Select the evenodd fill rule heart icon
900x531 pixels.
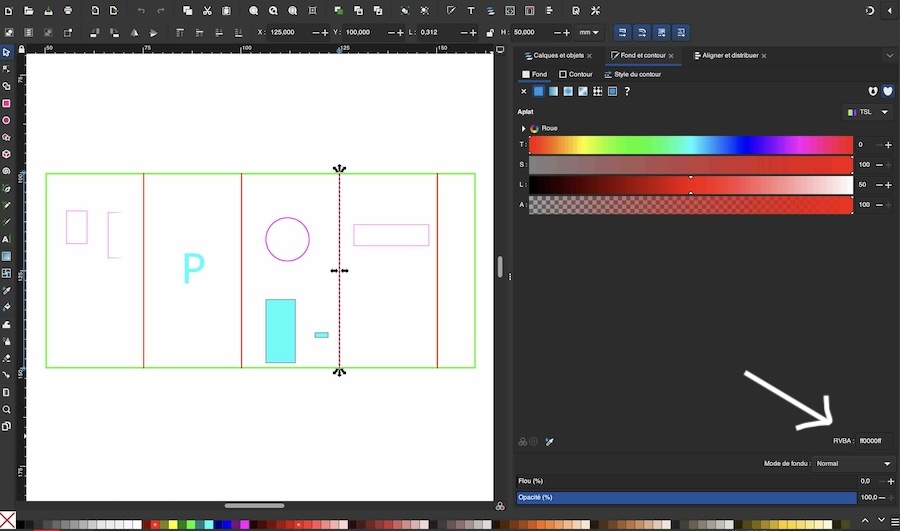(x=873, y=91)
